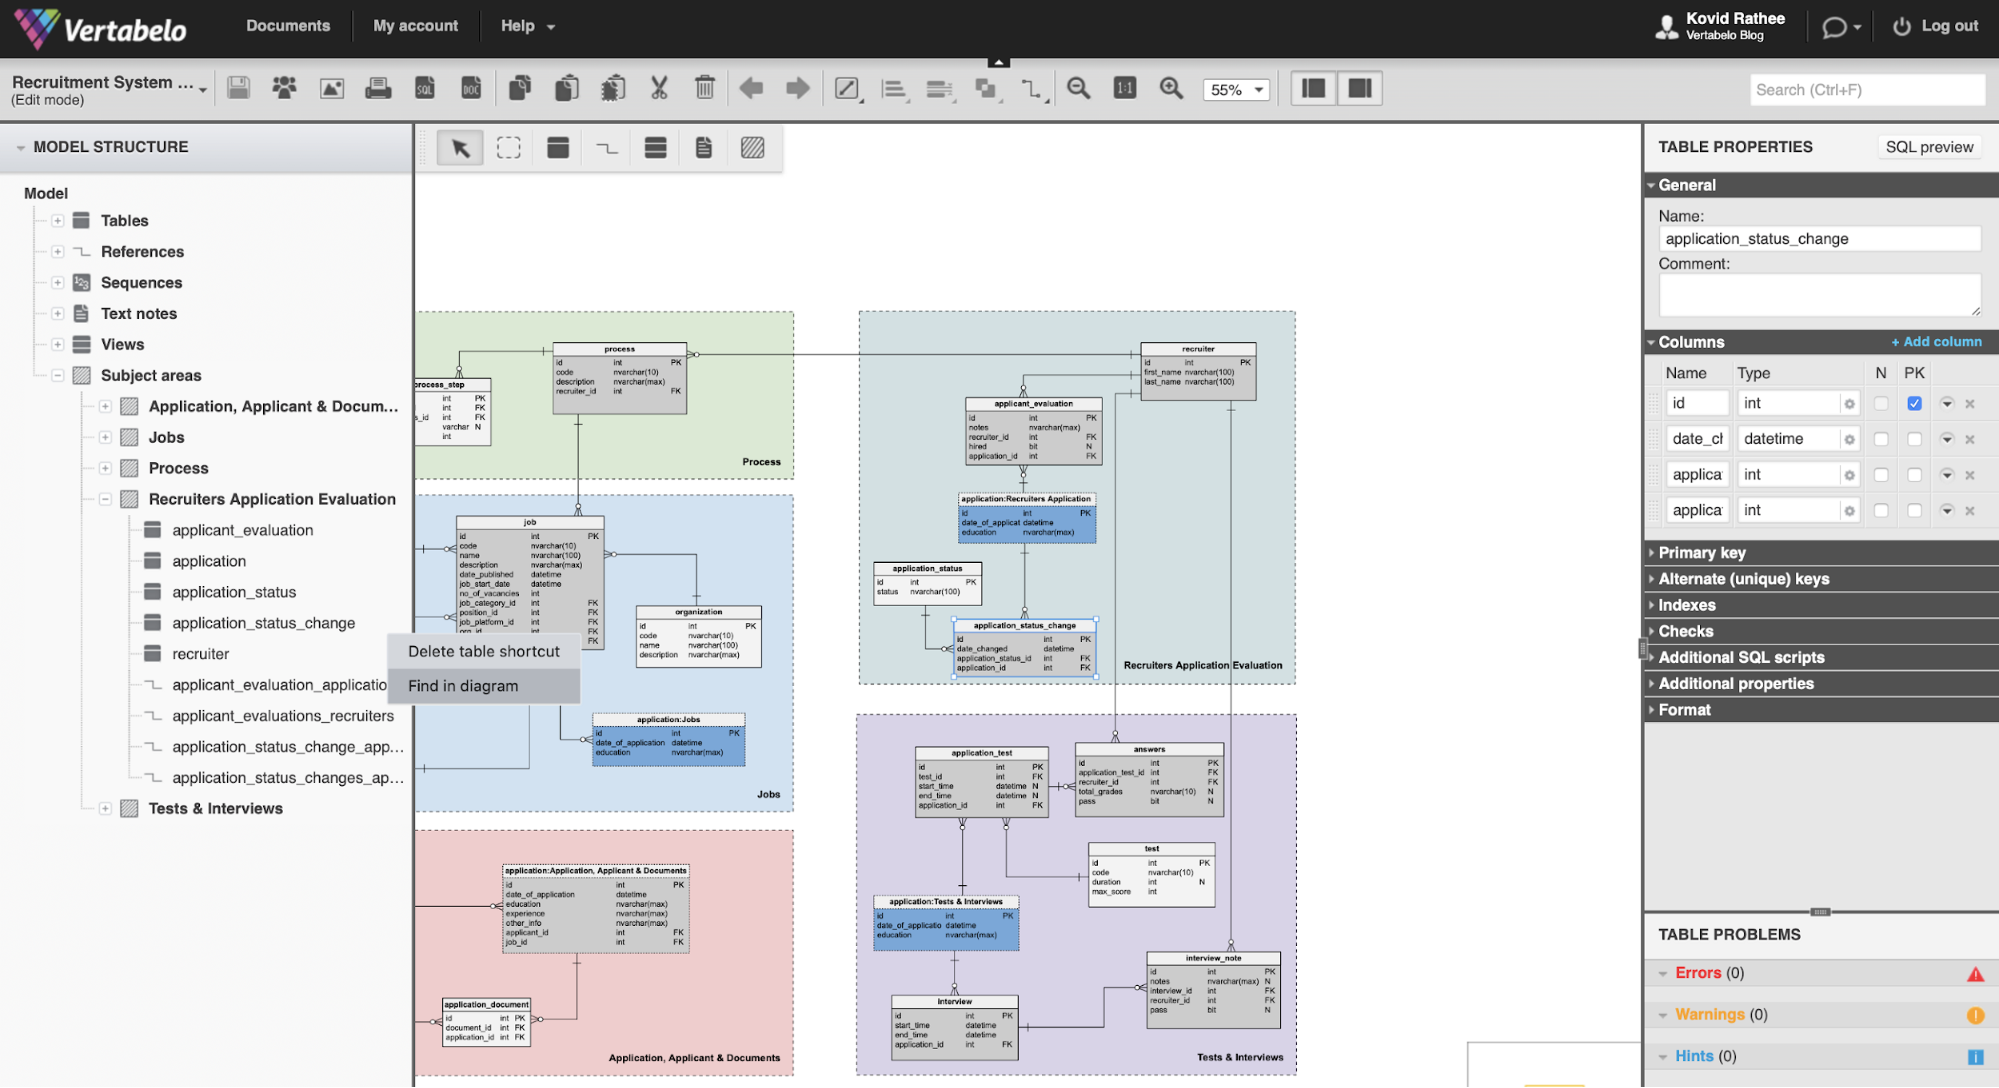This screenshot has height=1088, width=1999.
Task: Select the selection arrow tool icon
Action: click(x=462, y=147)
